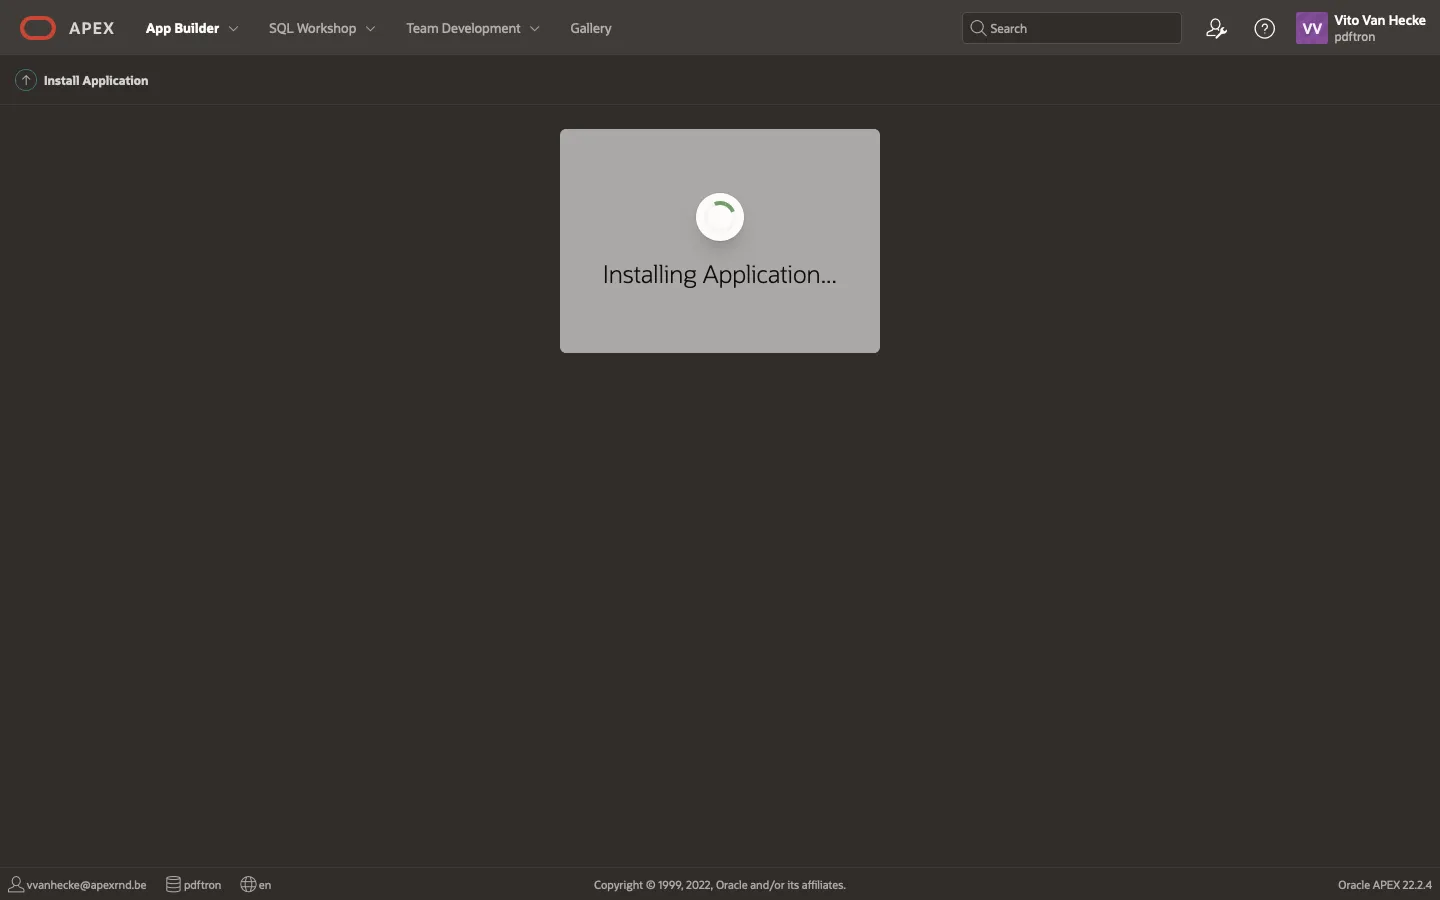This screenshot has width=1440, height=900.
Task: Click the Vito Van Hecke account name
Action: tap(1379, 20)
